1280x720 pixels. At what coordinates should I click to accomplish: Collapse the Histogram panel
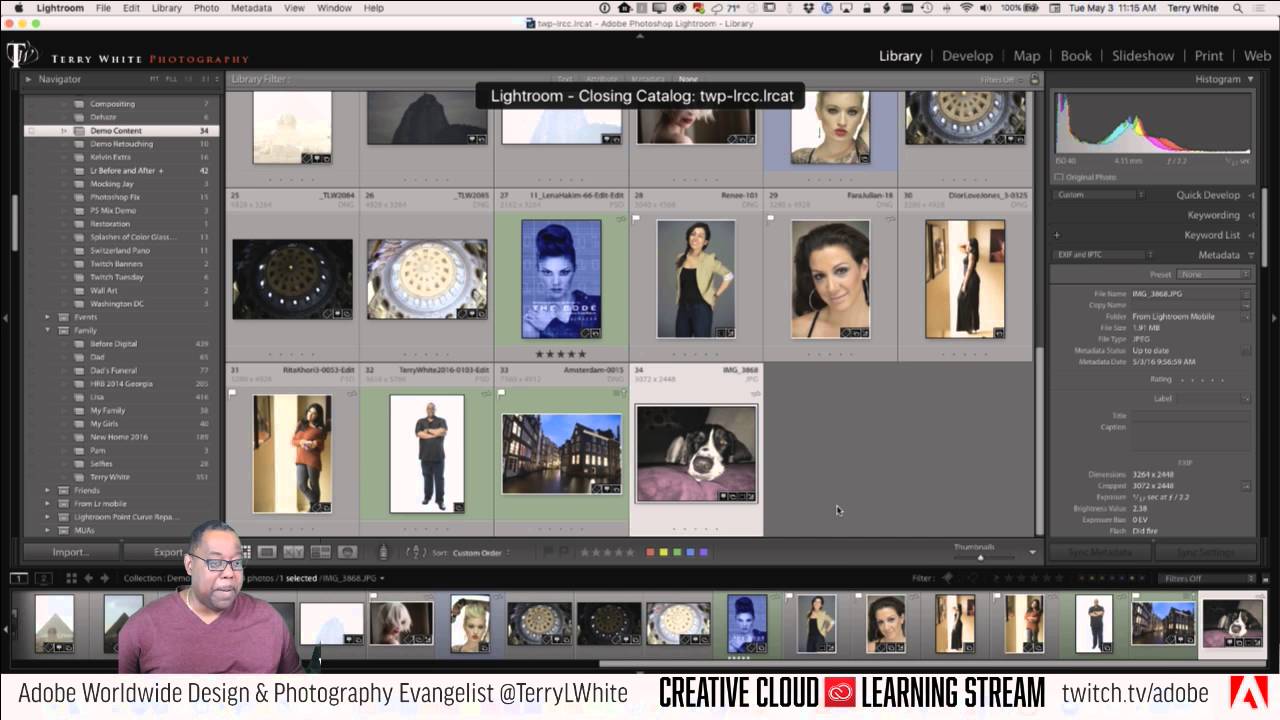pos(1250,79)
